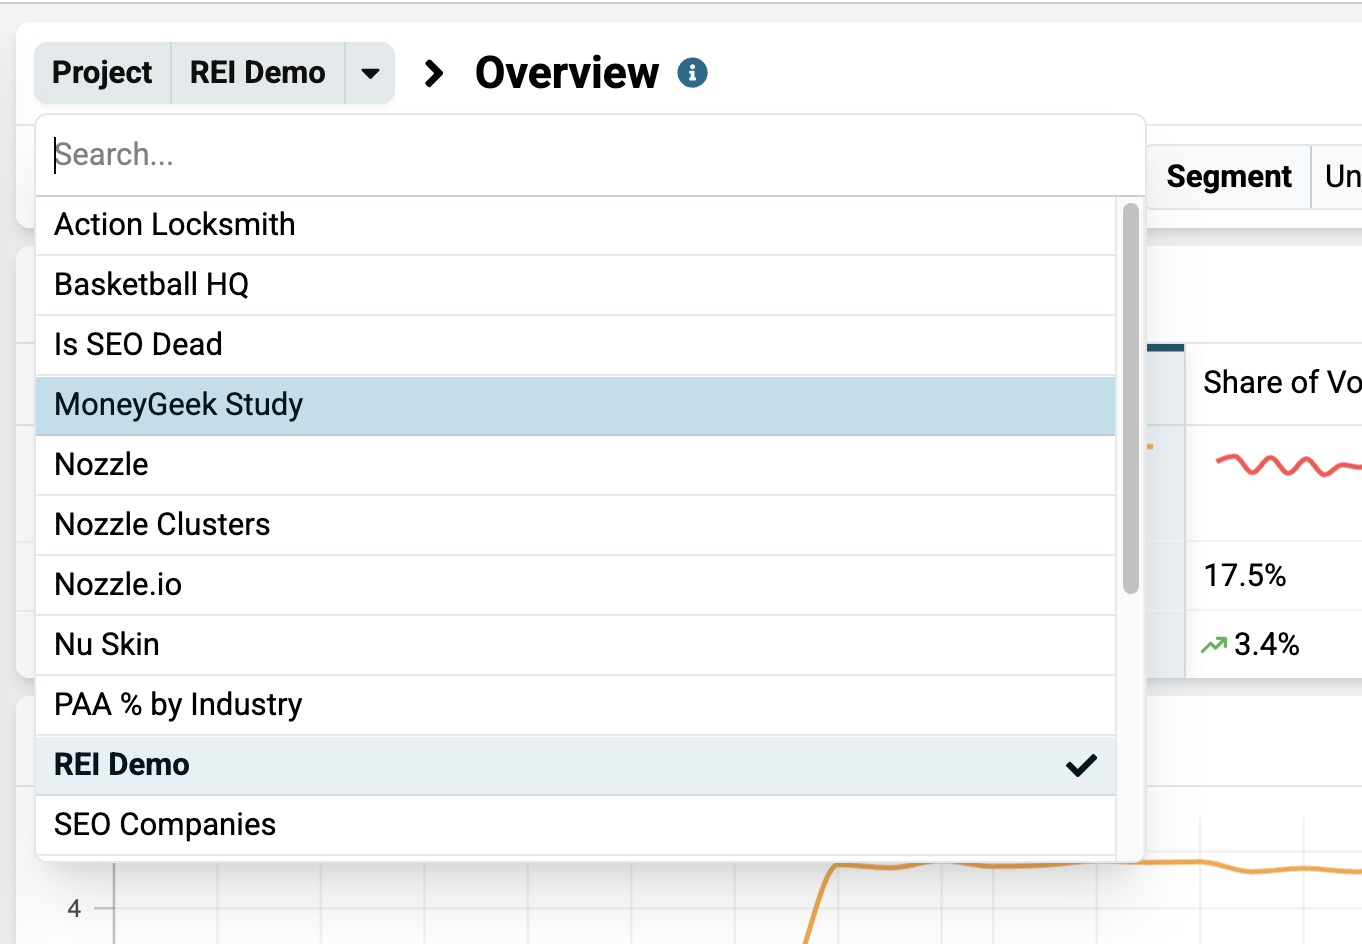The height and width of the screenshot is (944, 1362).
Task: Select PAA % by Industry project
Action: 575,705
